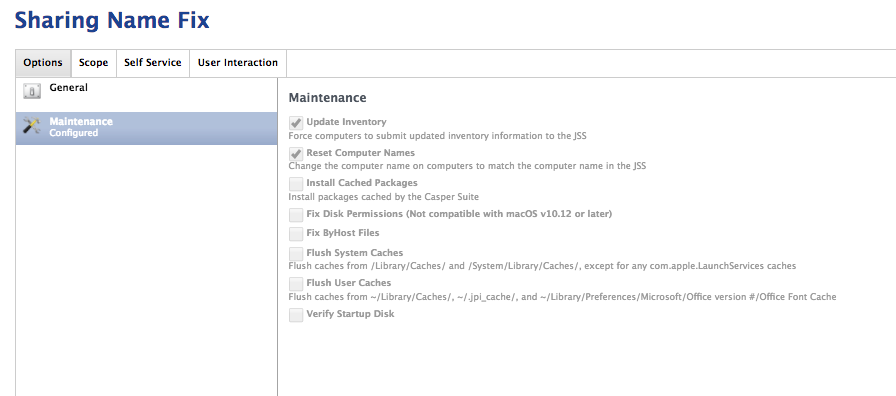Switch to the Self Service tab
Screen dimensions: 896x396
coord(153,63)
